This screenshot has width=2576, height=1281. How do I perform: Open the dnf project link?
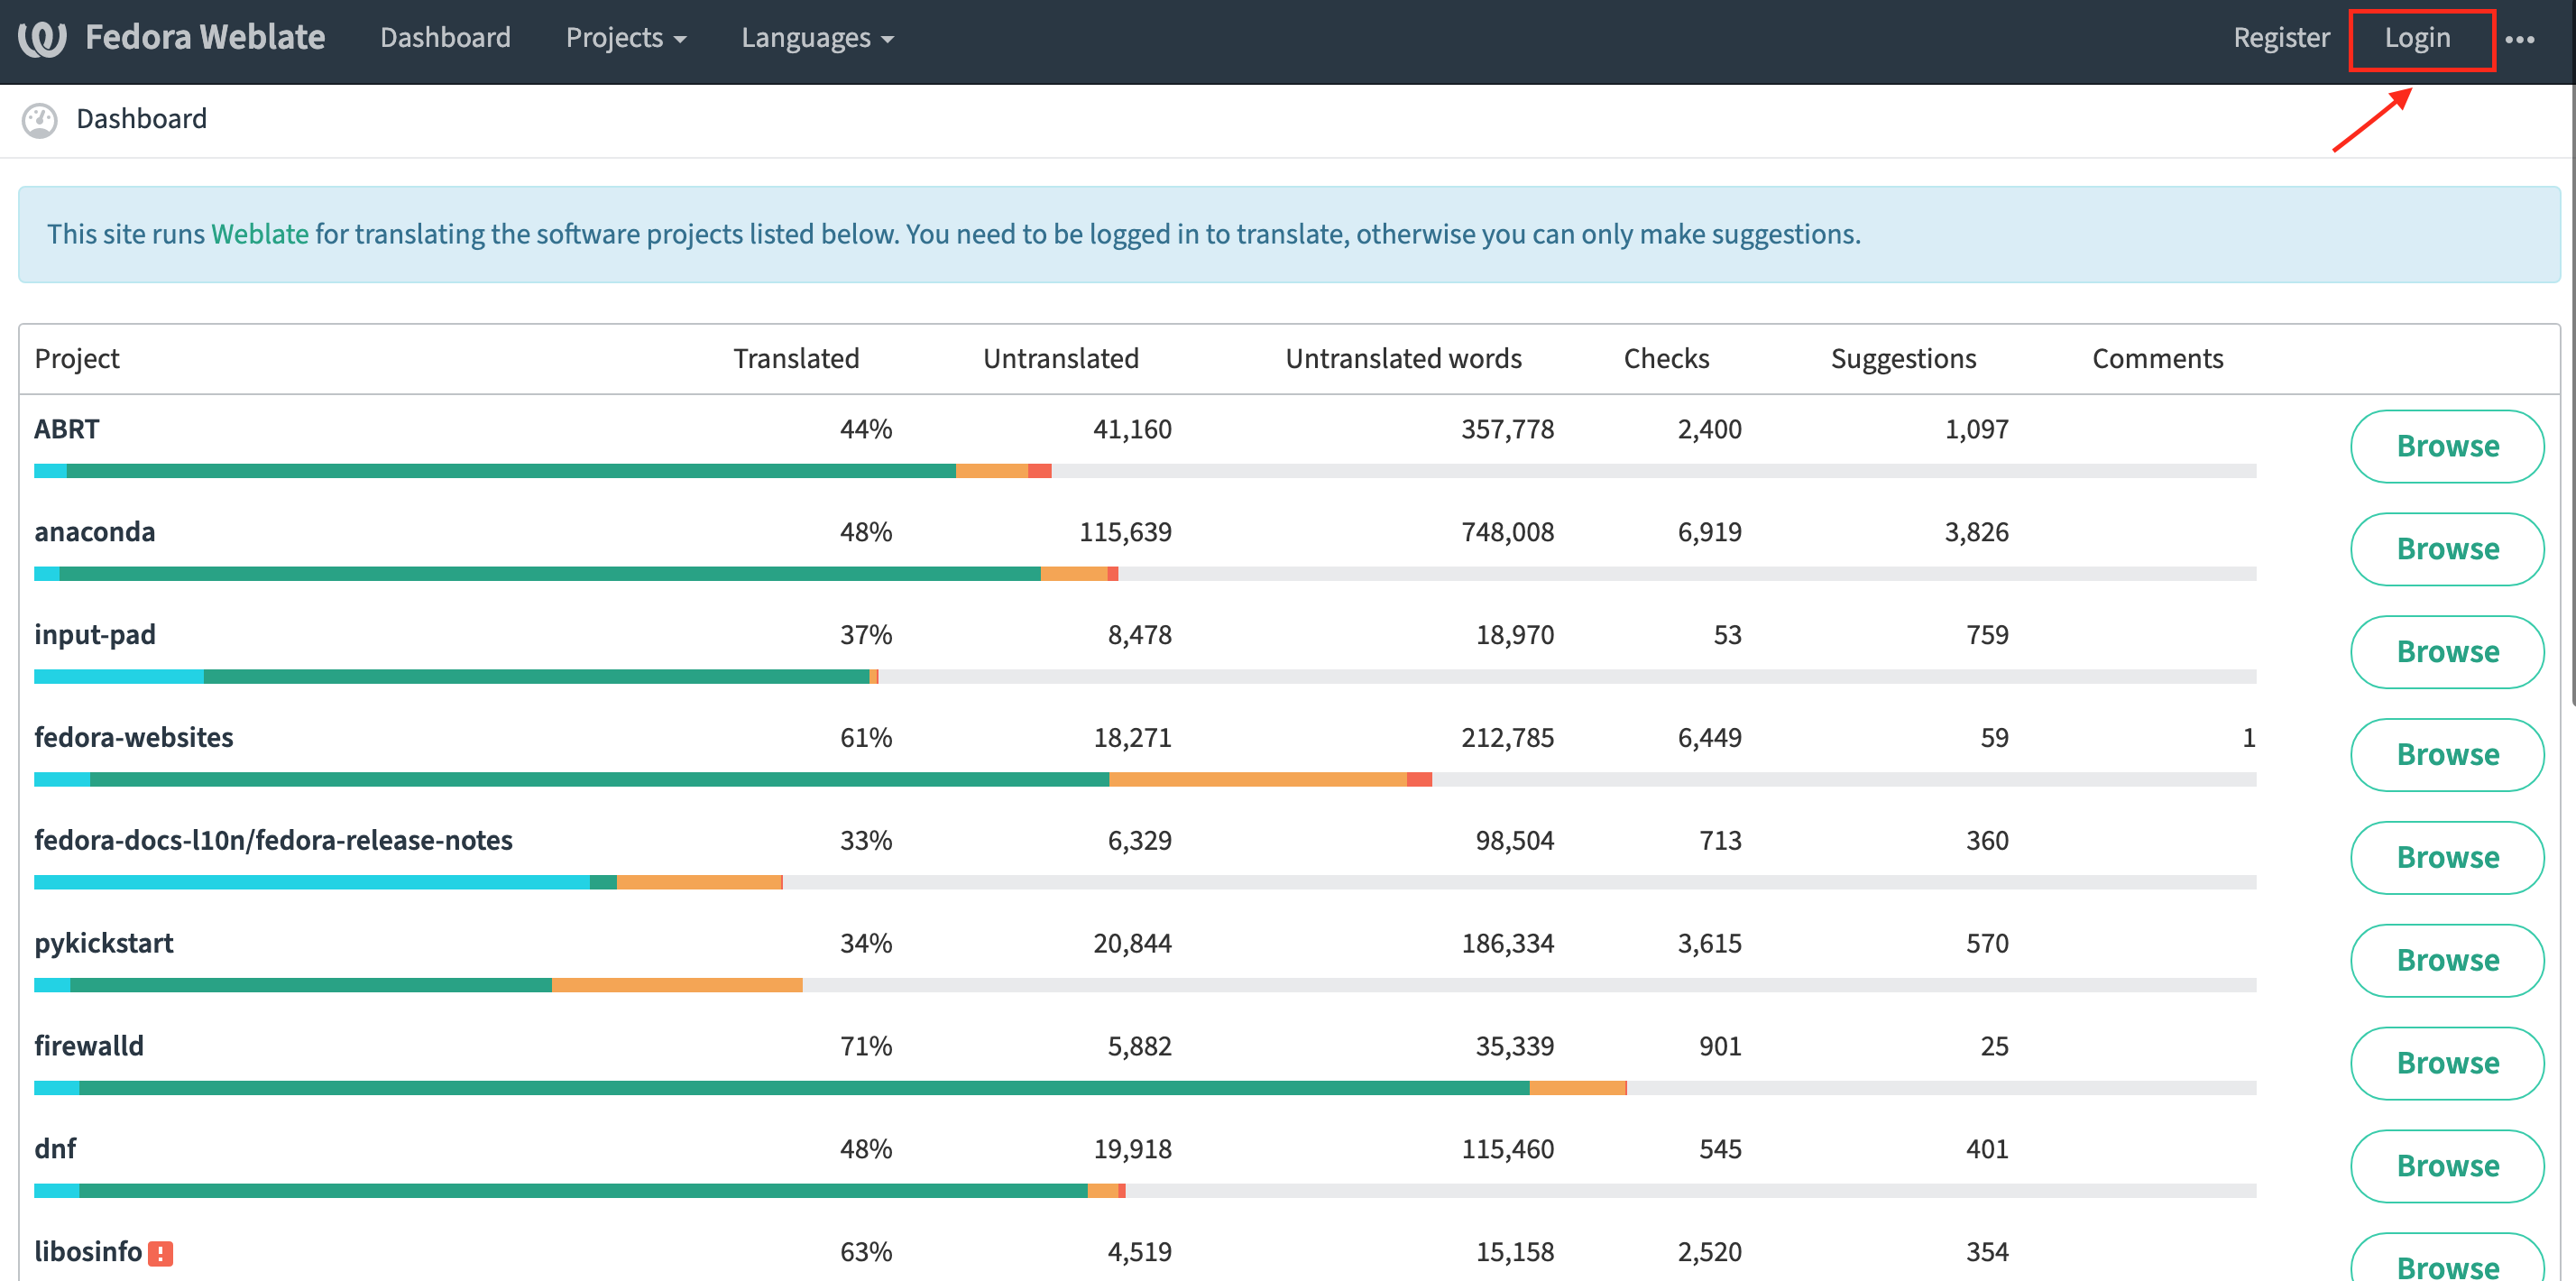coord(55,1150)
